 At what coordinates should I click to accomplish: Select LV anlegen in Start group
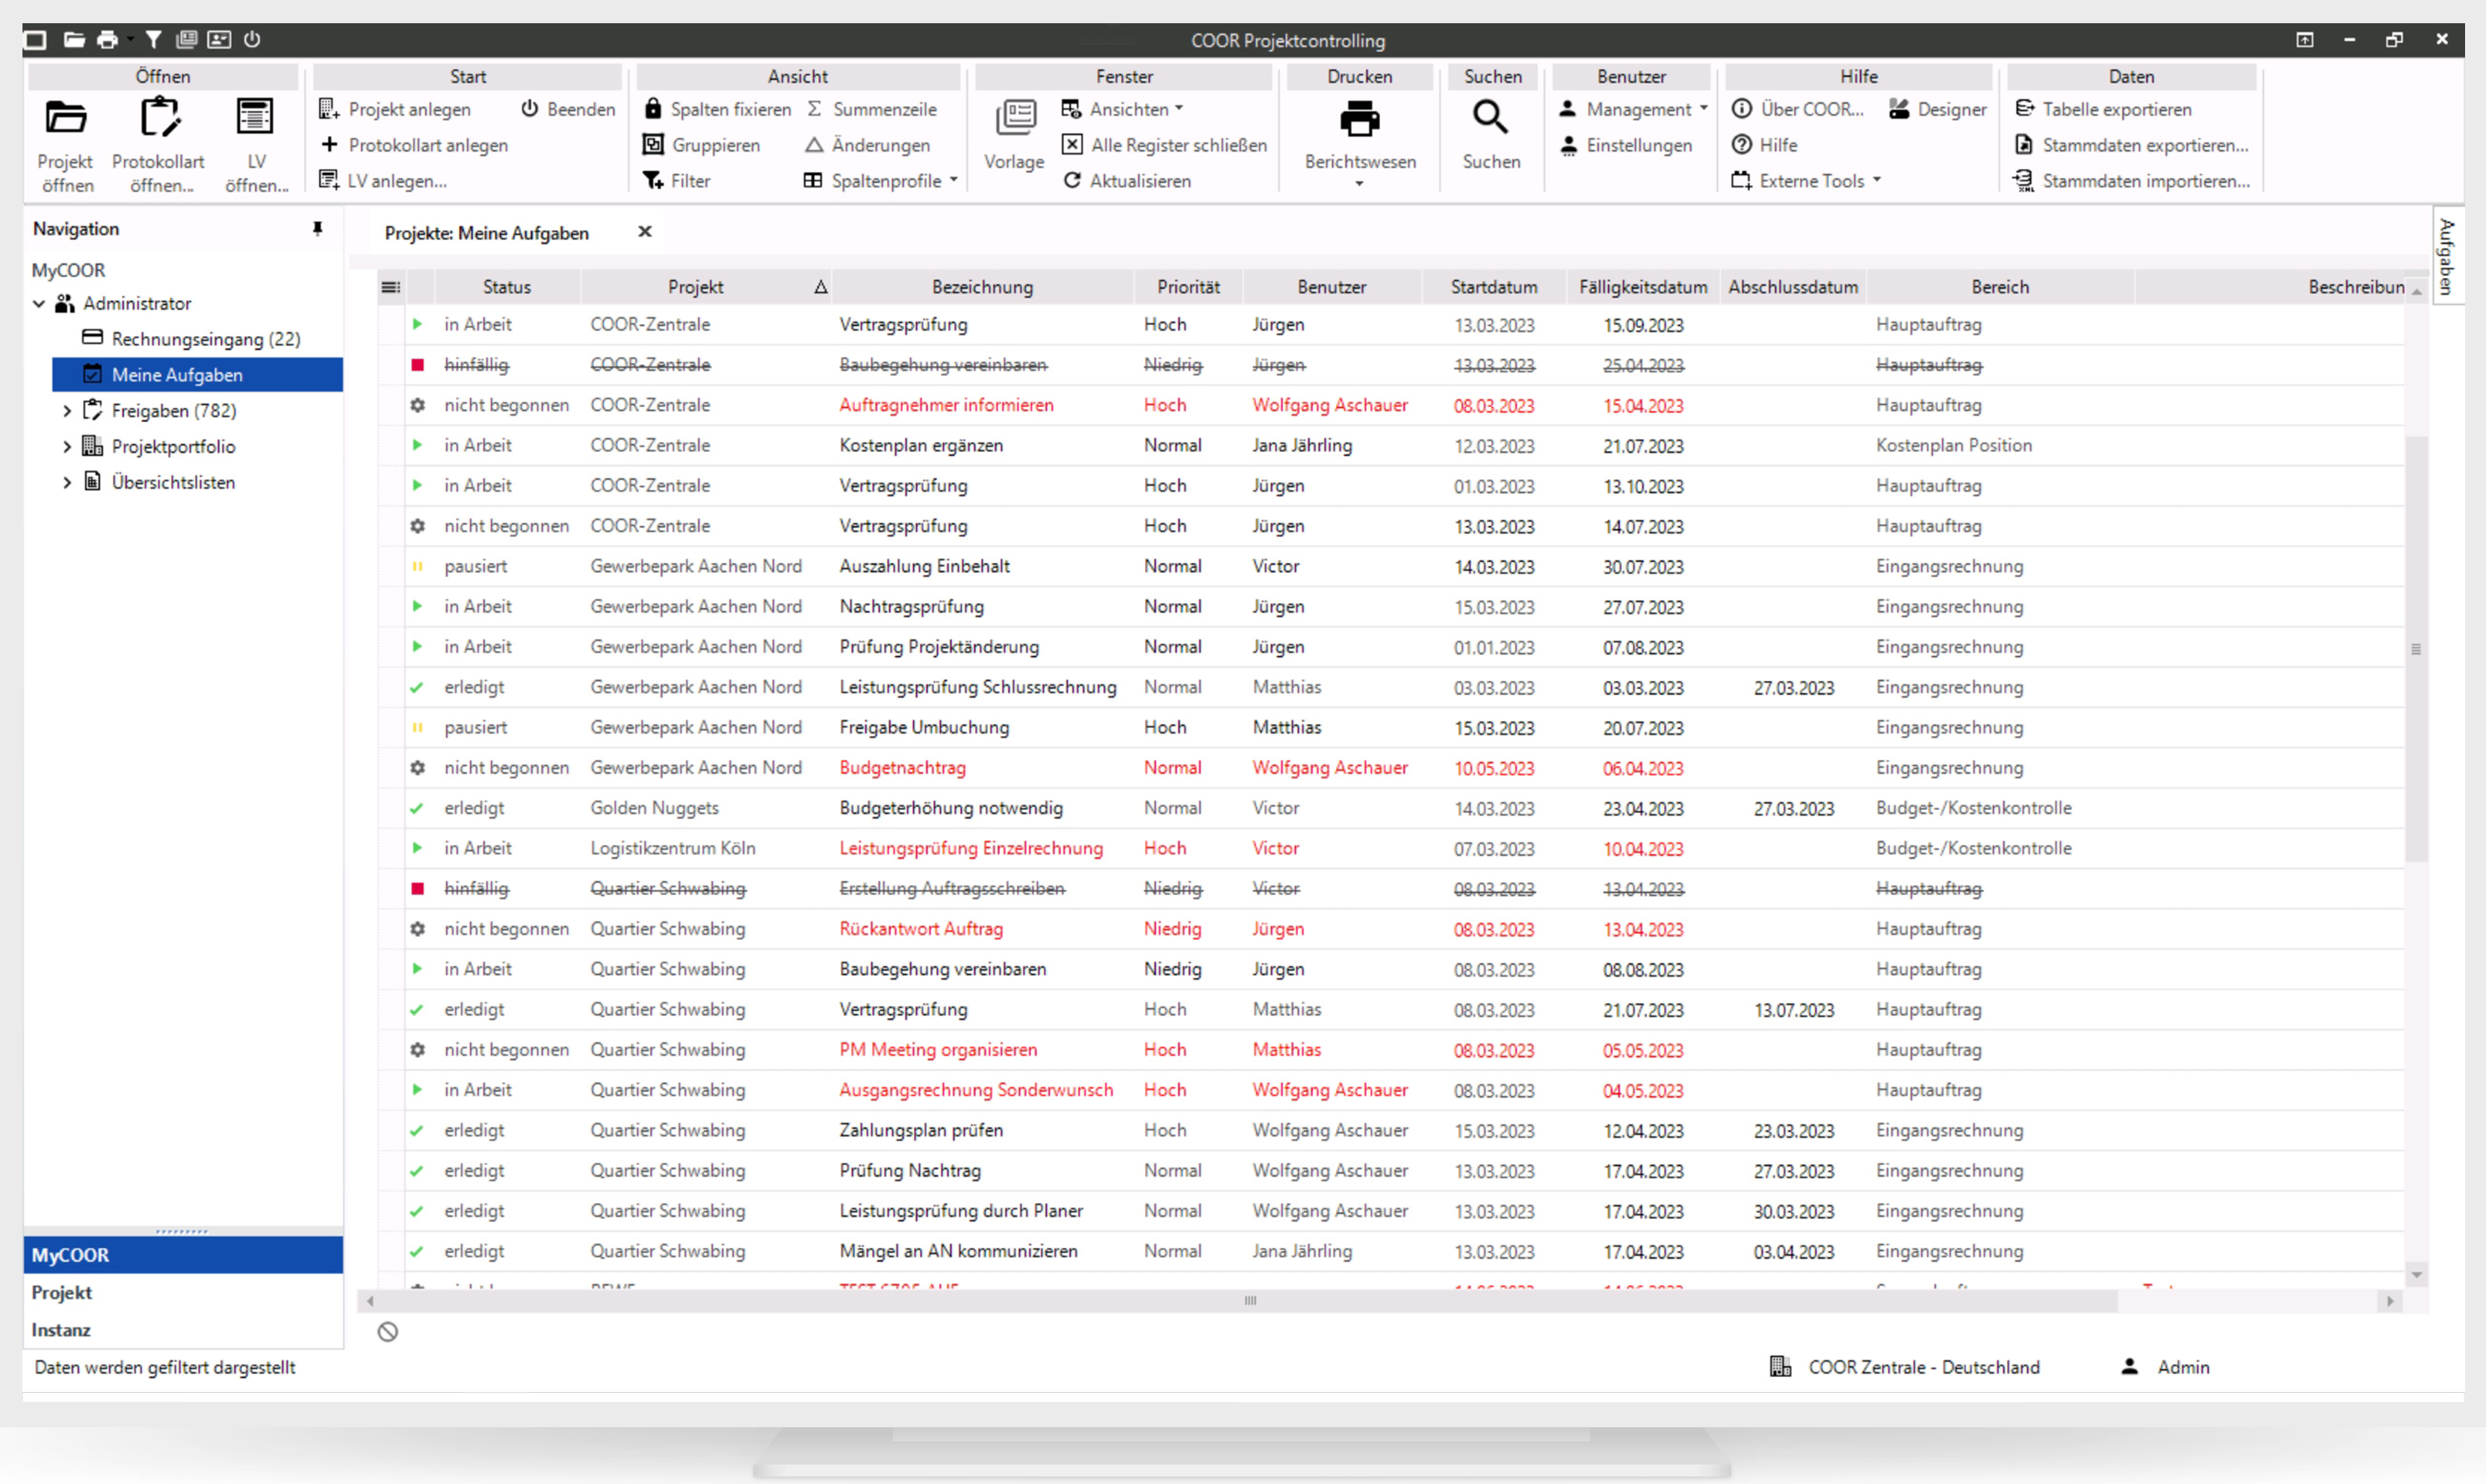point(382,181)
